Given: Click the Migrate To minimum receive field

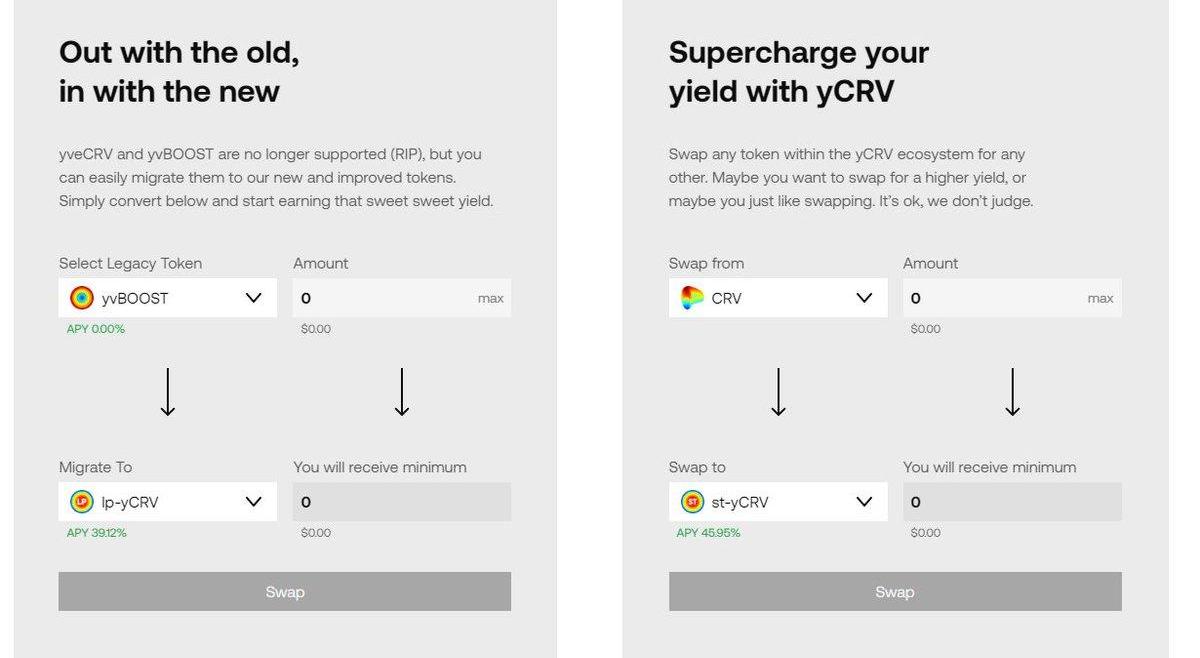Looking at the screenshot, I should pos(402,502).
